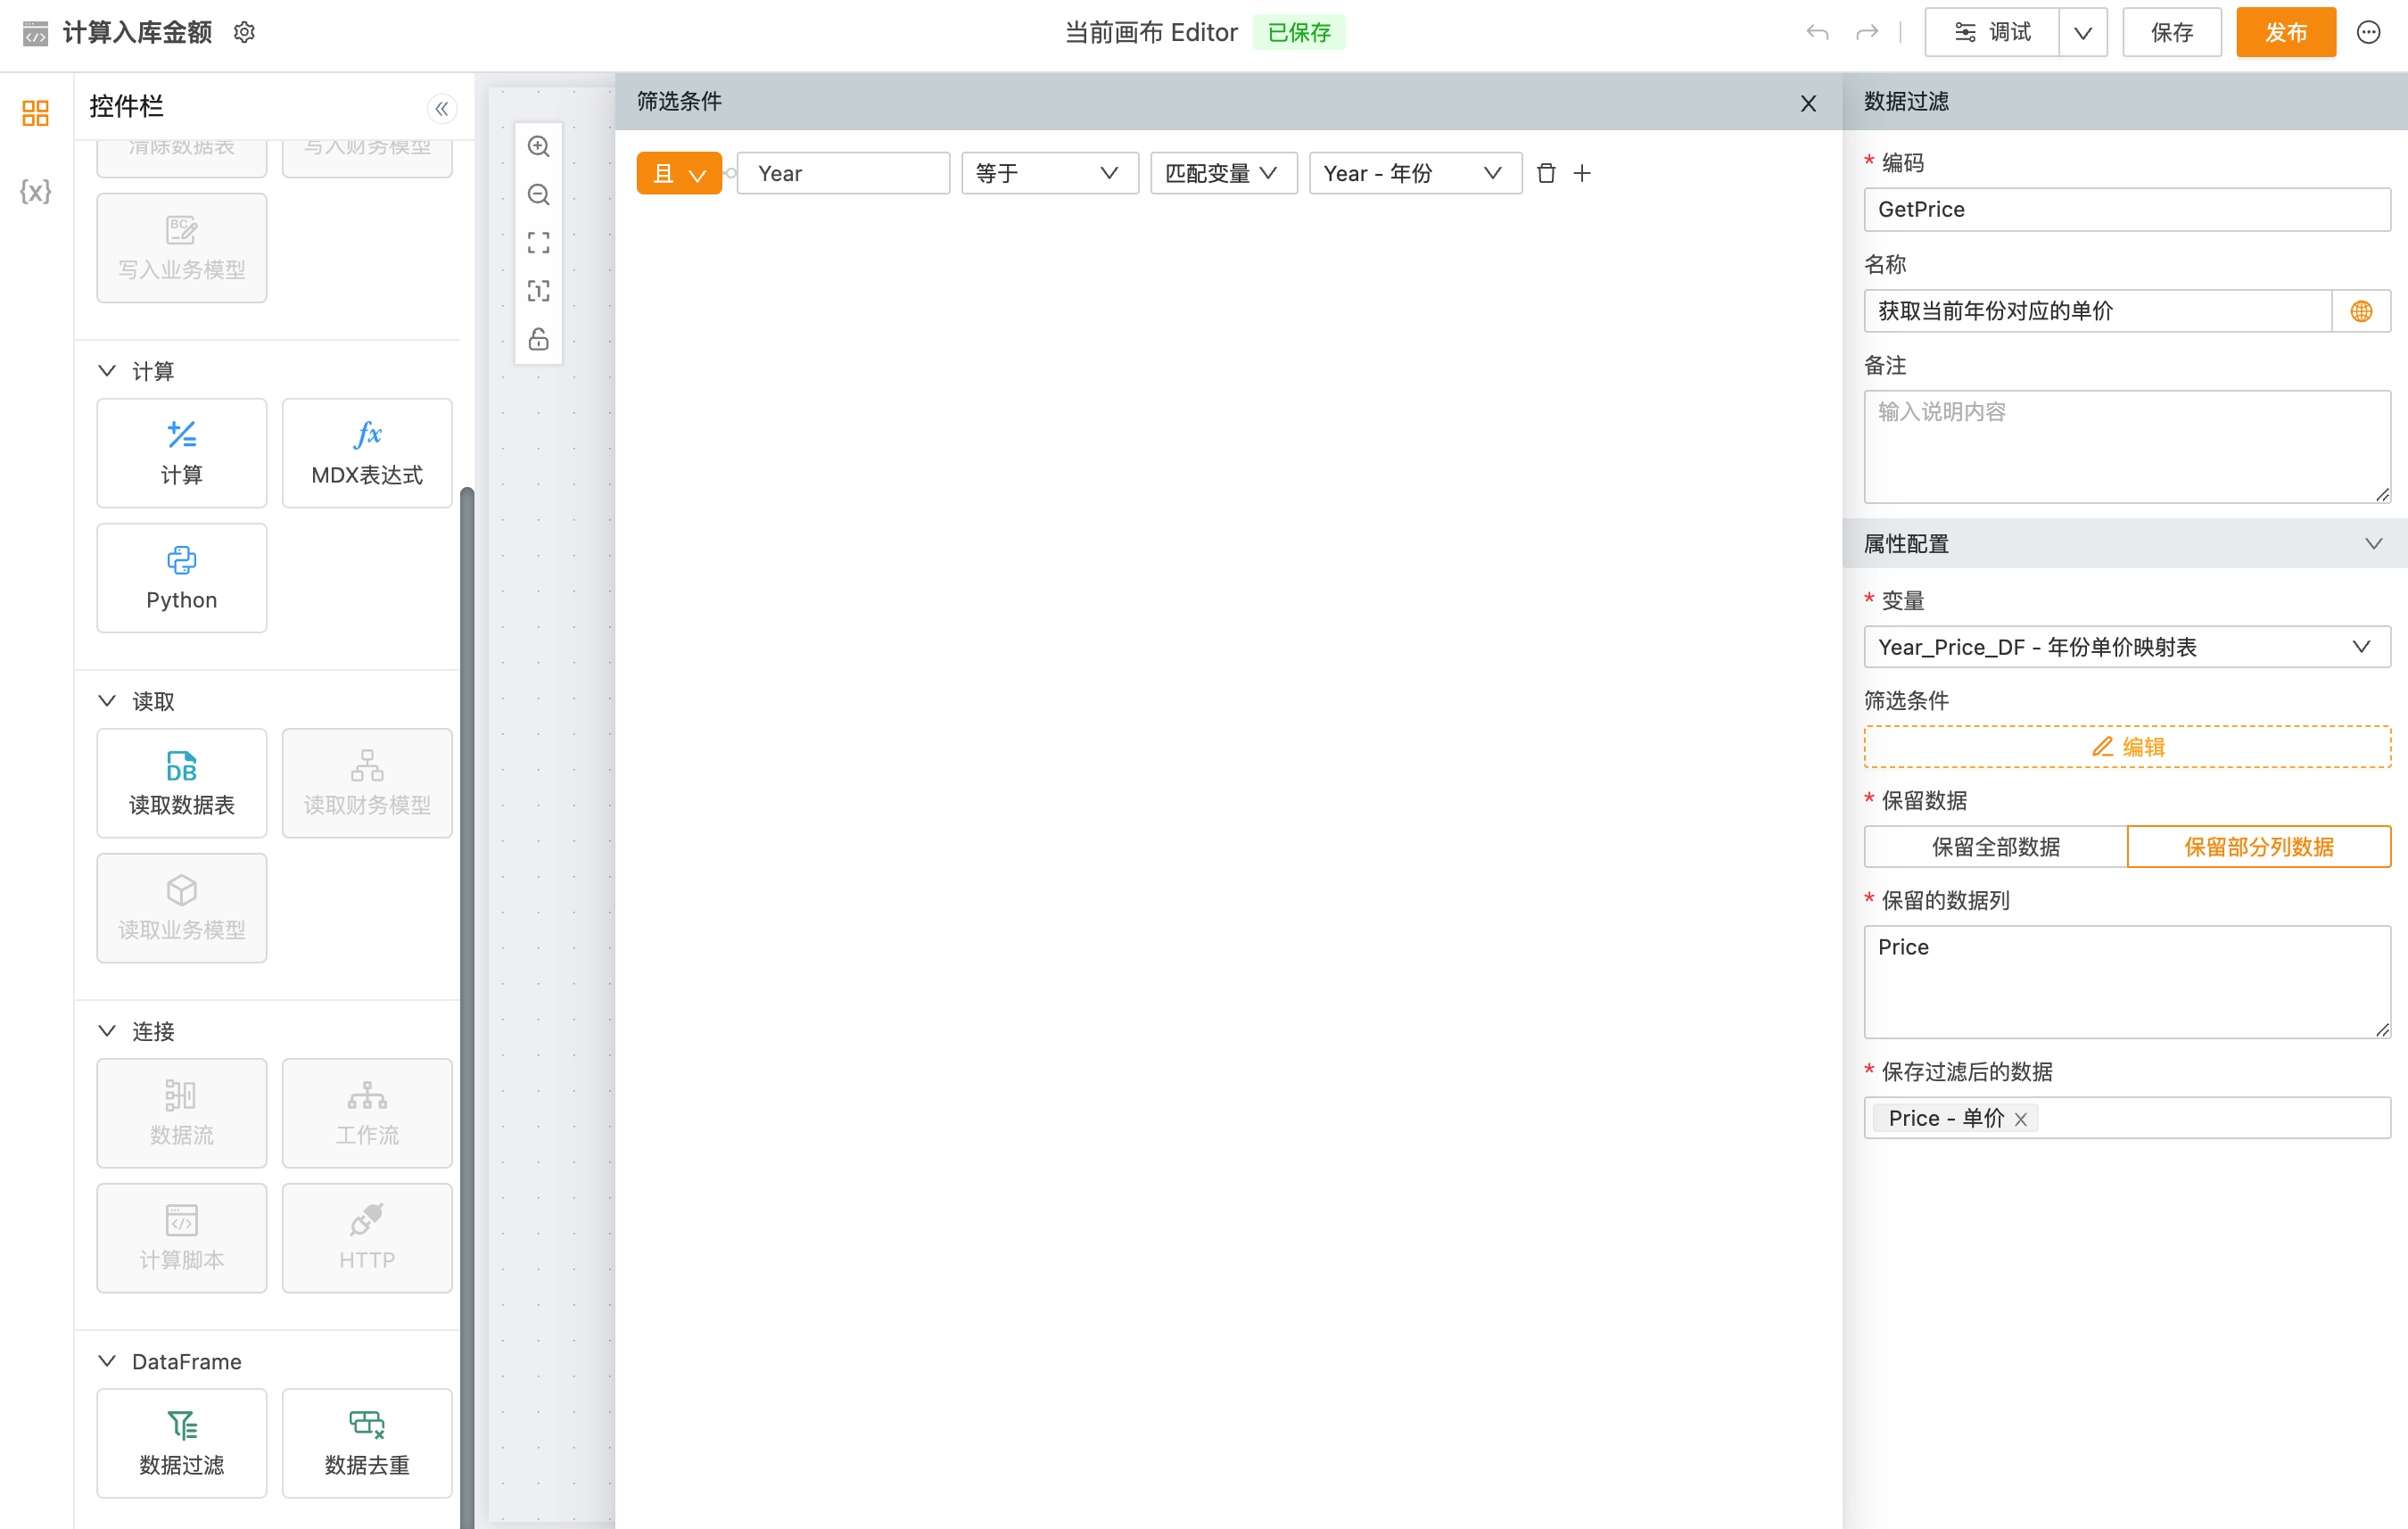Remove the Price - 单价 tag

point(2021,1119)
